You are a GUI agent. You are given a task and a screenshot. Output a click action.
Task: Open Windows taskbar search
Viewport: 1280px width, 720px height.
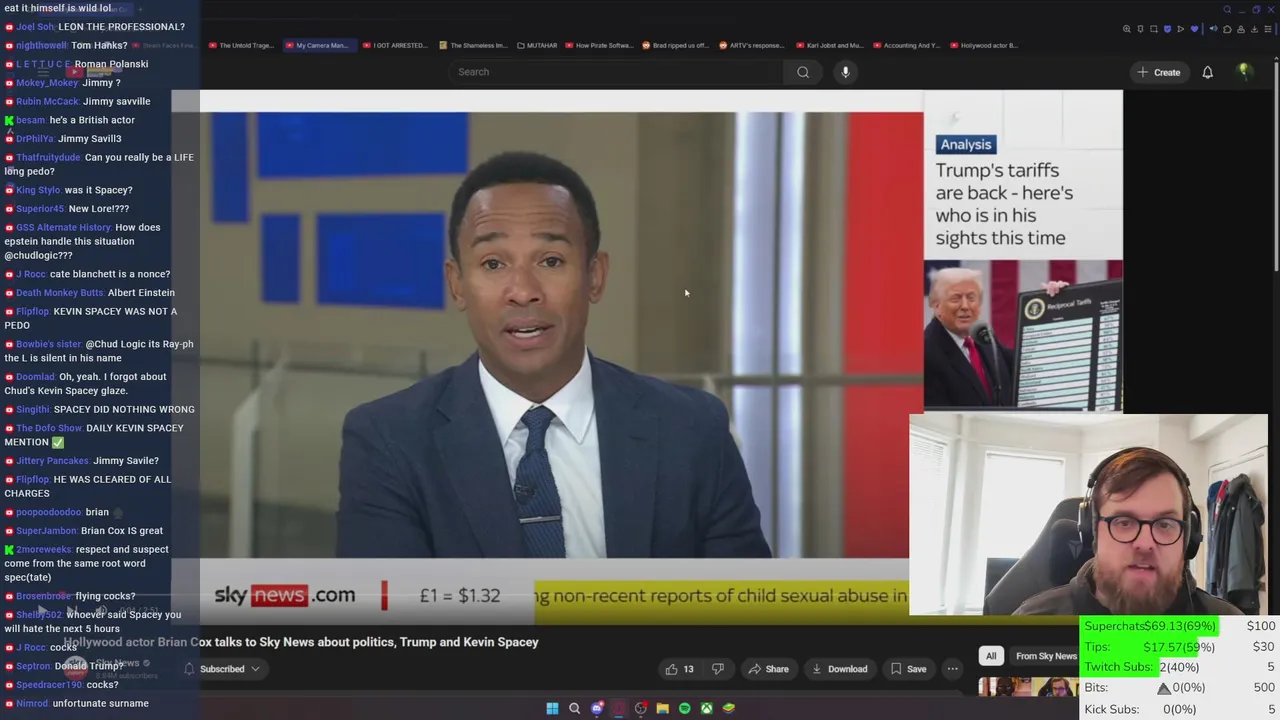click(x=574, y=708)
